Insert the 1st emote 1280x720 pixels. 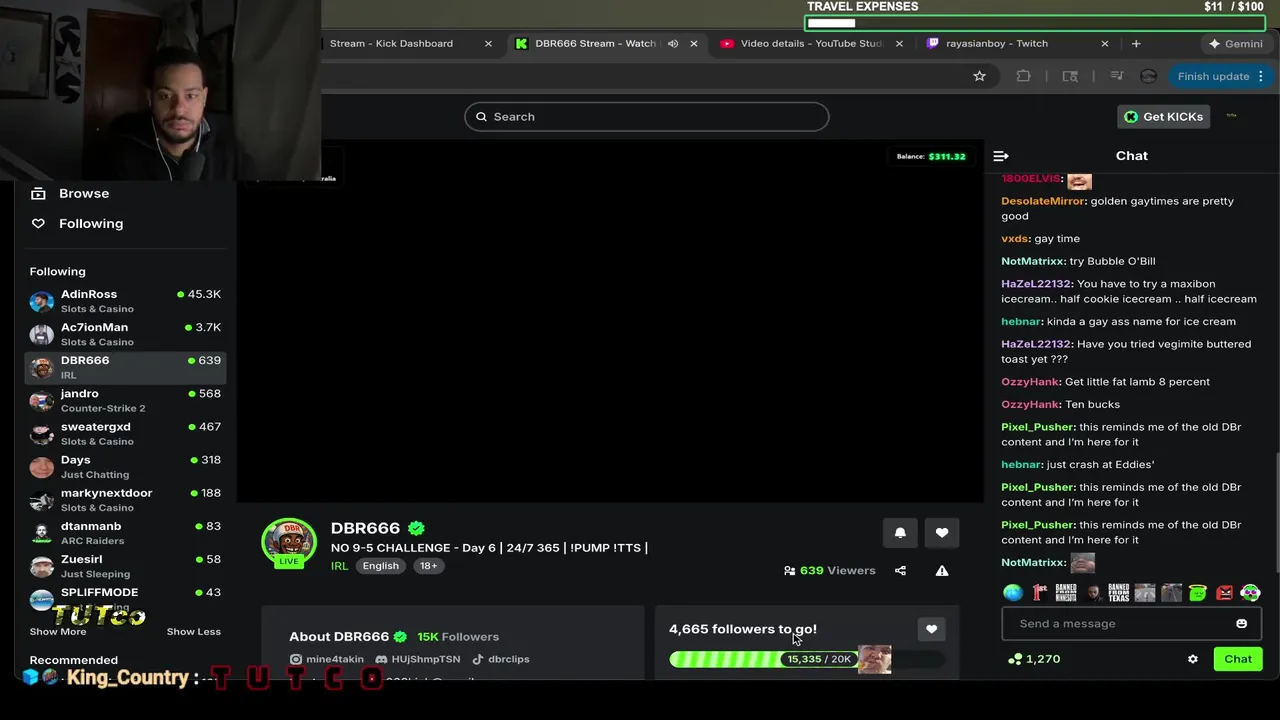coord(1039,593)
